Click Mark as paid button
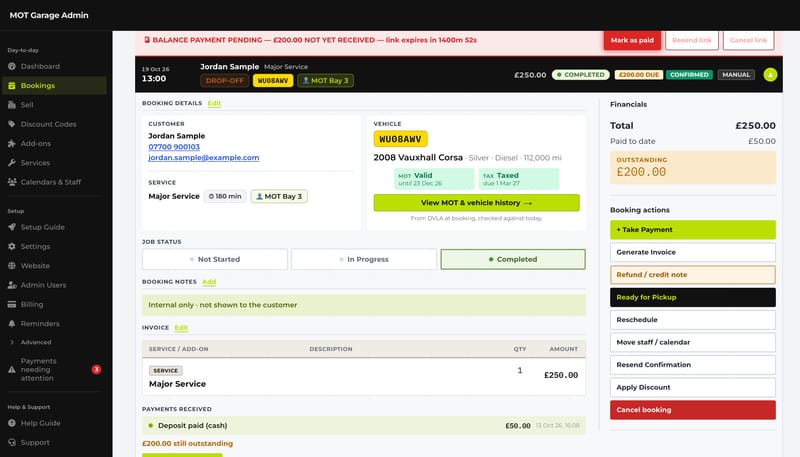This screenshot has height=457, width=800. (632, 40)
